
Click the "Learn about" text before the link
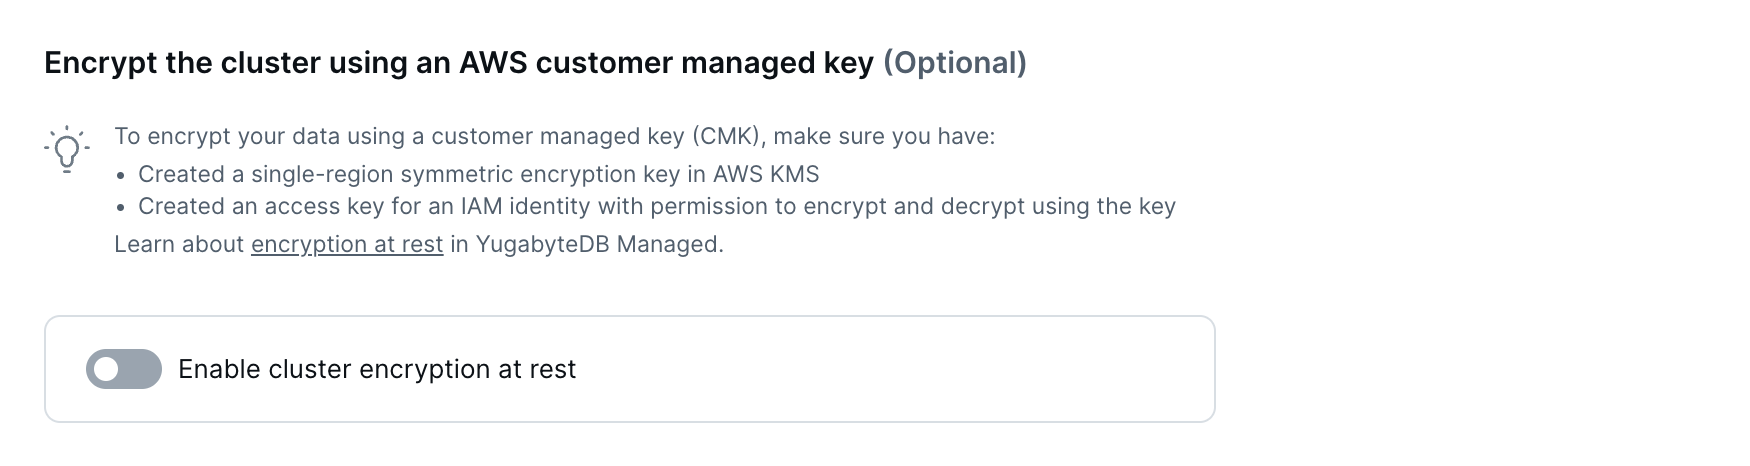[179, 245]
